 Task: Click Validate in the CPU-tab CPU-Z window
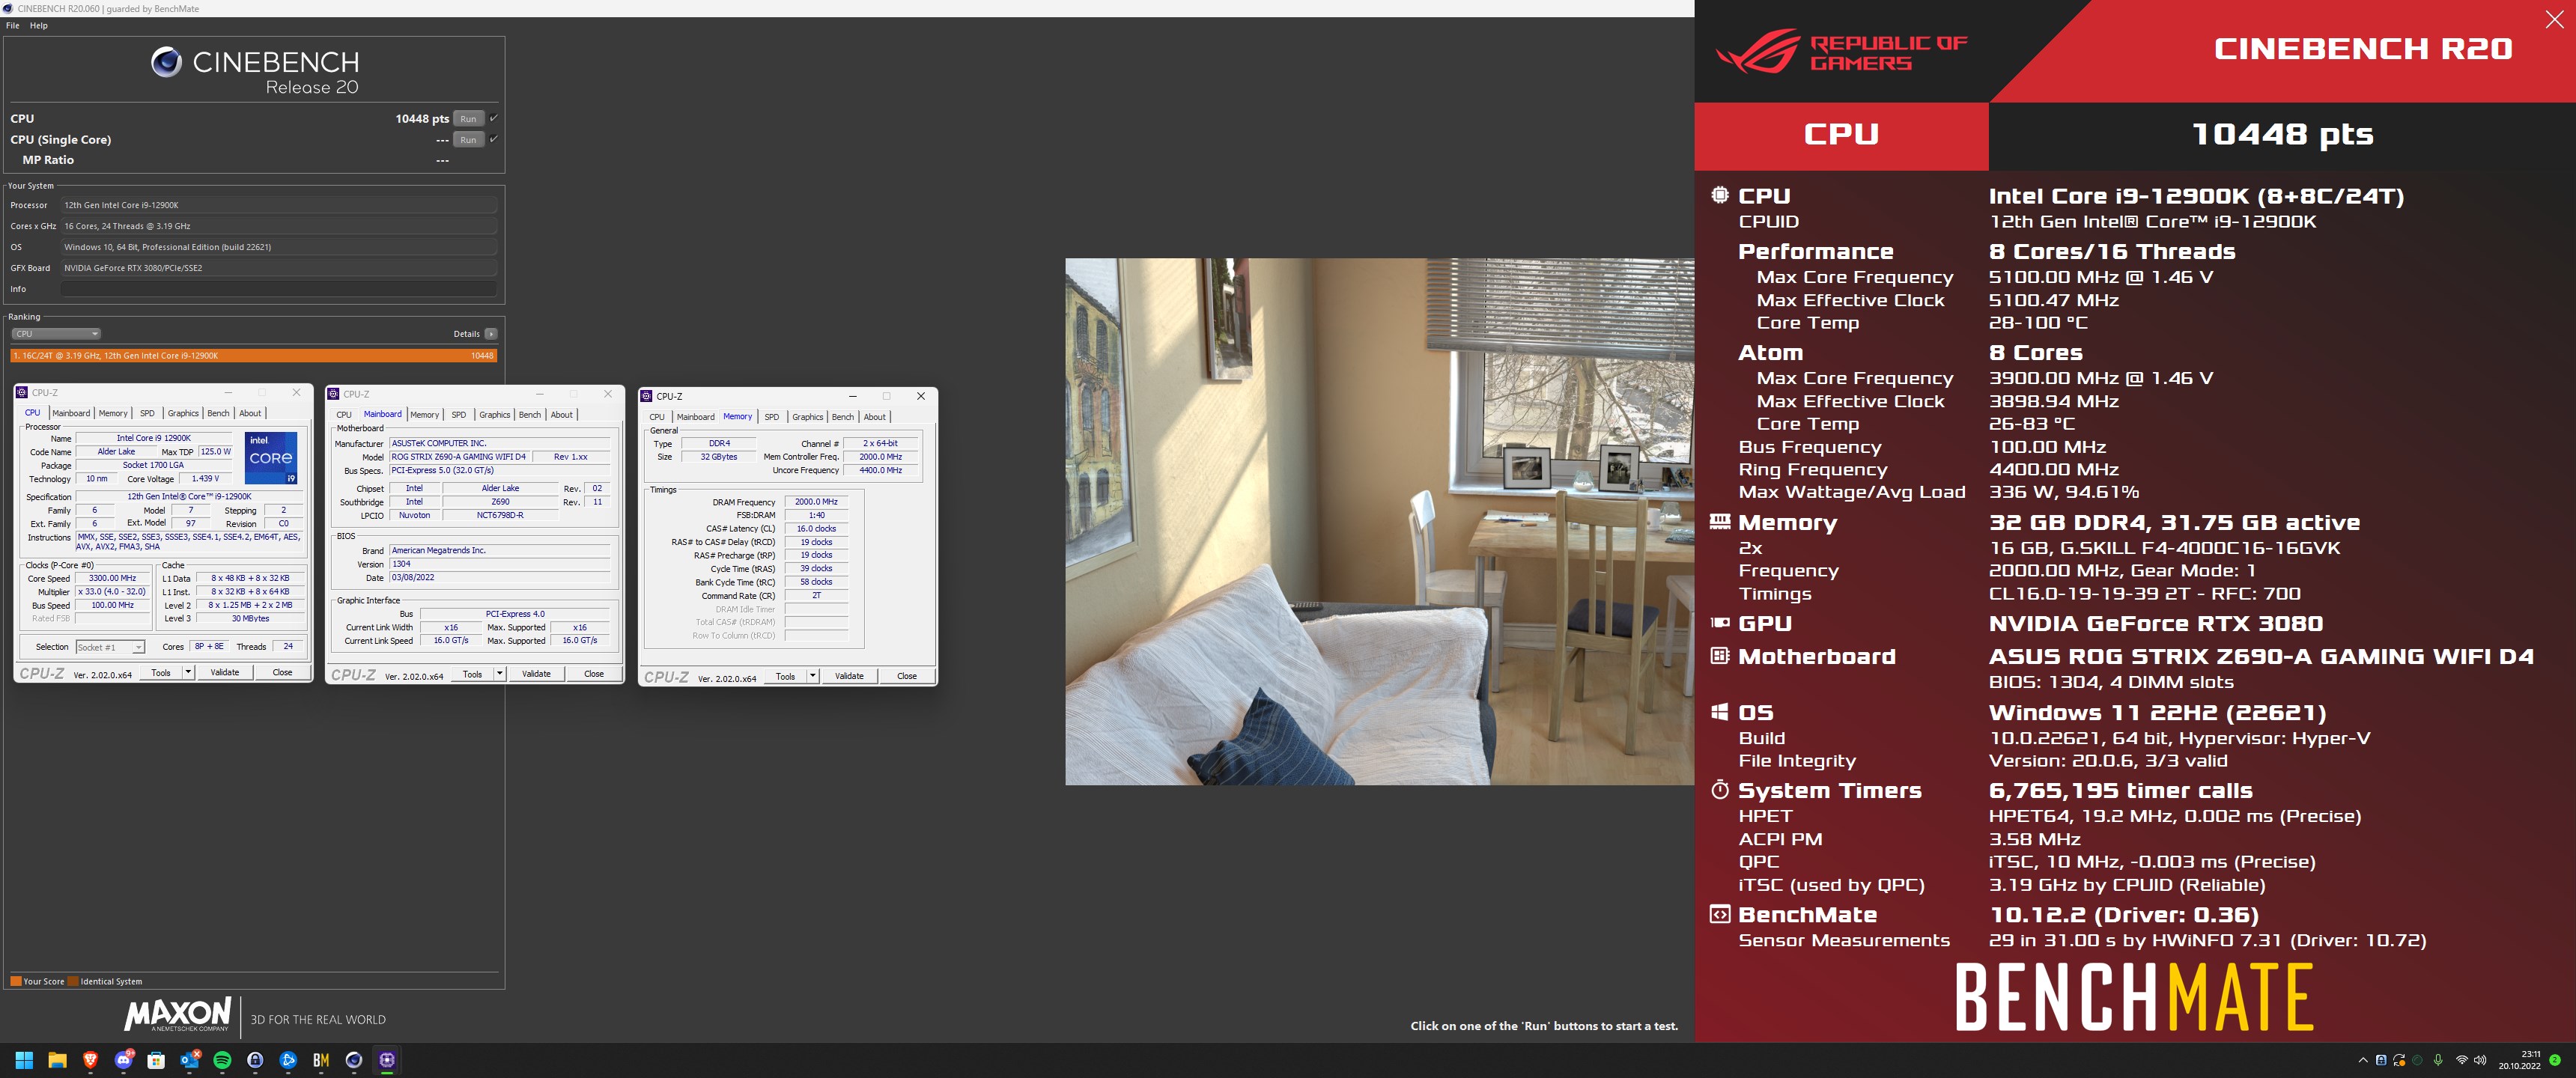(225, 673)
